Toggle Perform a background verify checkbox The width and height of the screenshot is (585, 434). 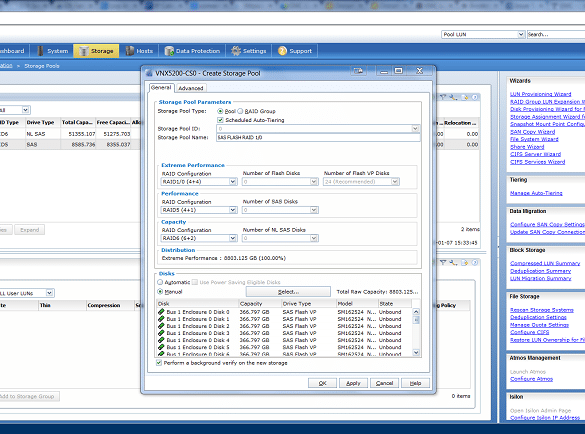click(x=159, y=363)
